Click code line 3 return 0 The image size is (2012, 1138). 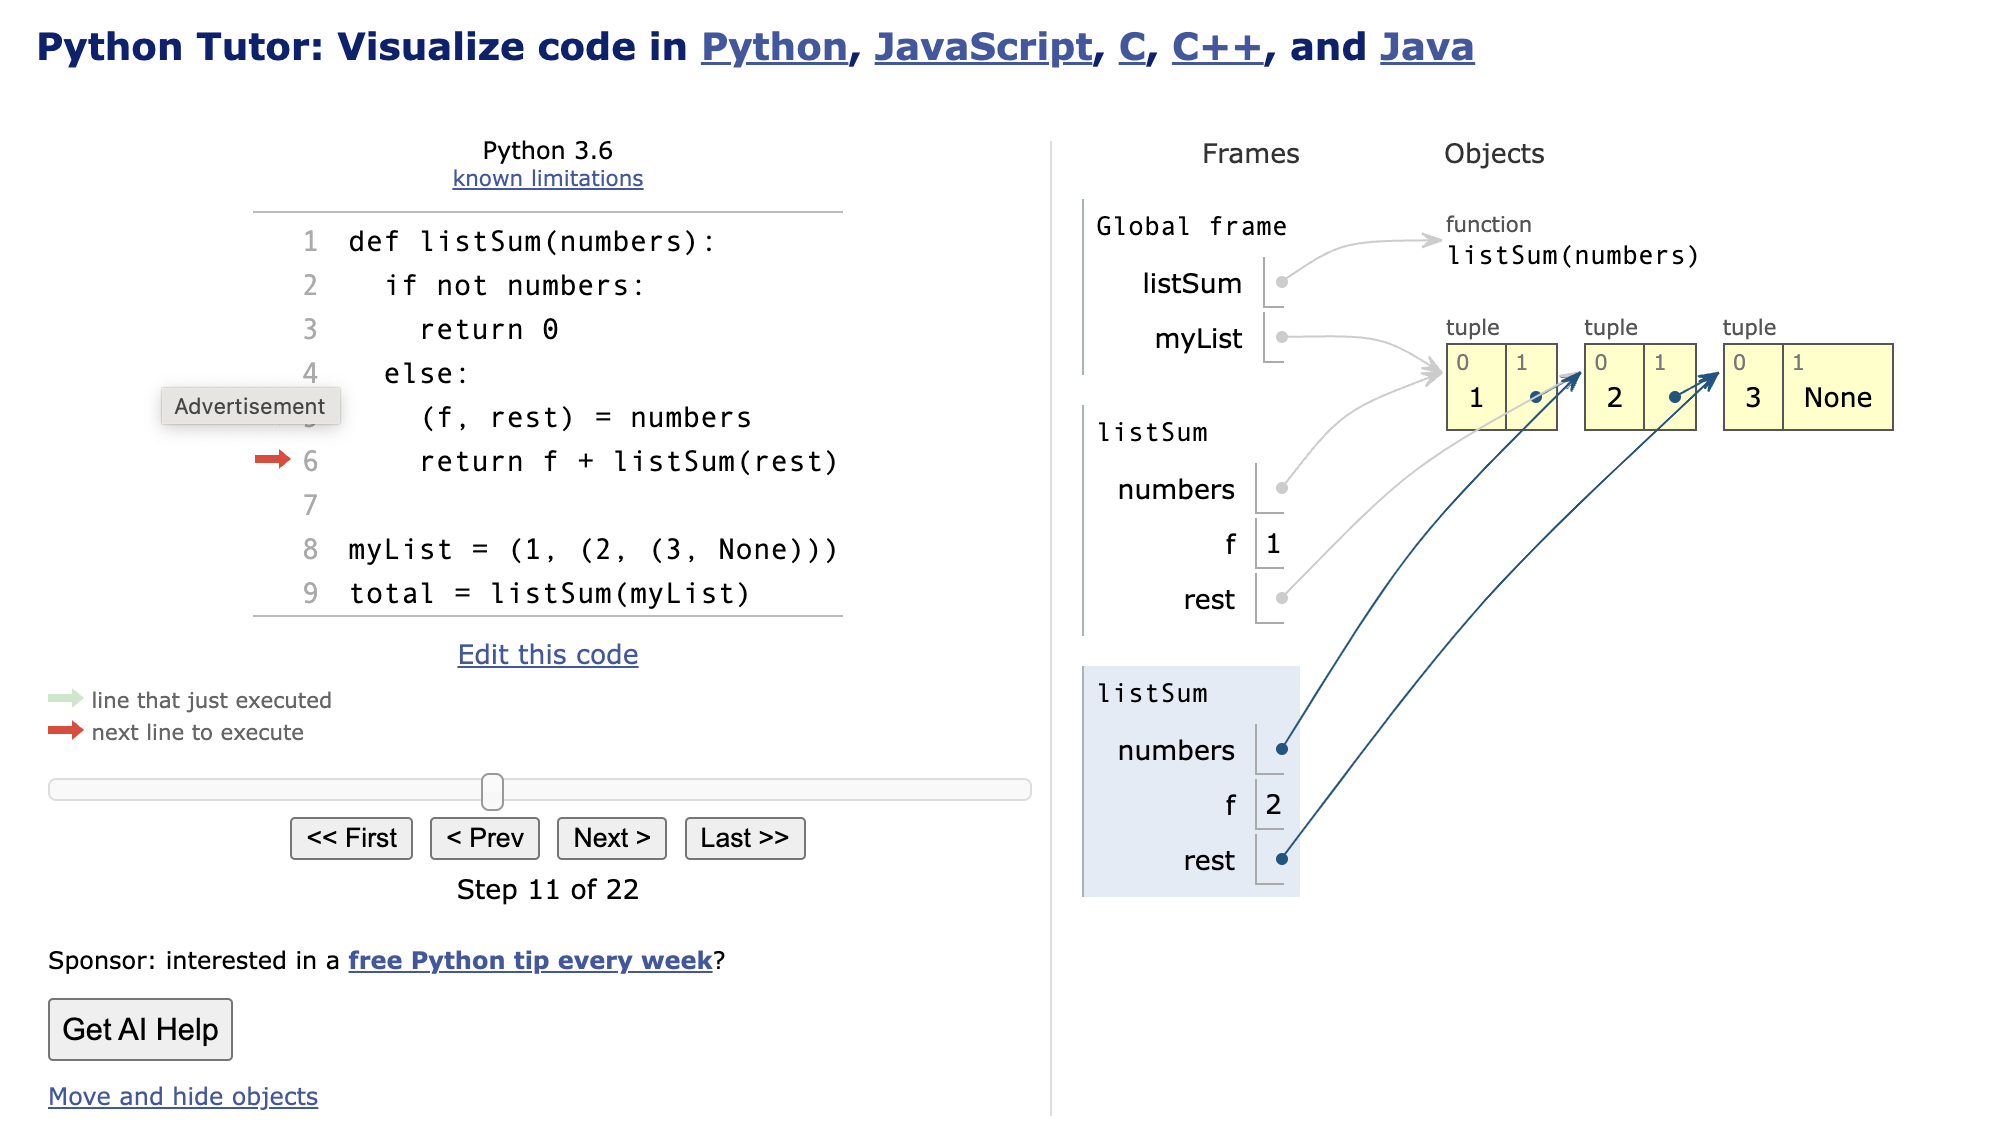(489, 330)
